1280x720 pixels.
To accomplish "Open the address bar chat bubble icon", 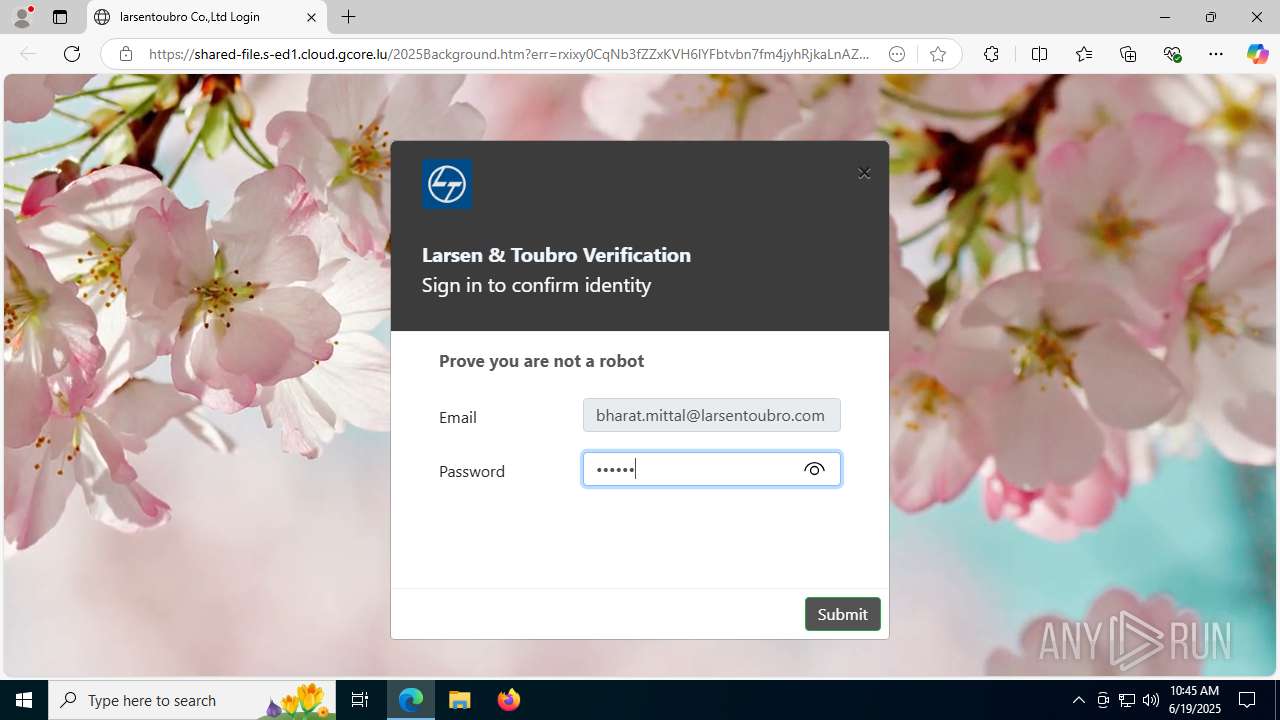I will coord(897,54).
